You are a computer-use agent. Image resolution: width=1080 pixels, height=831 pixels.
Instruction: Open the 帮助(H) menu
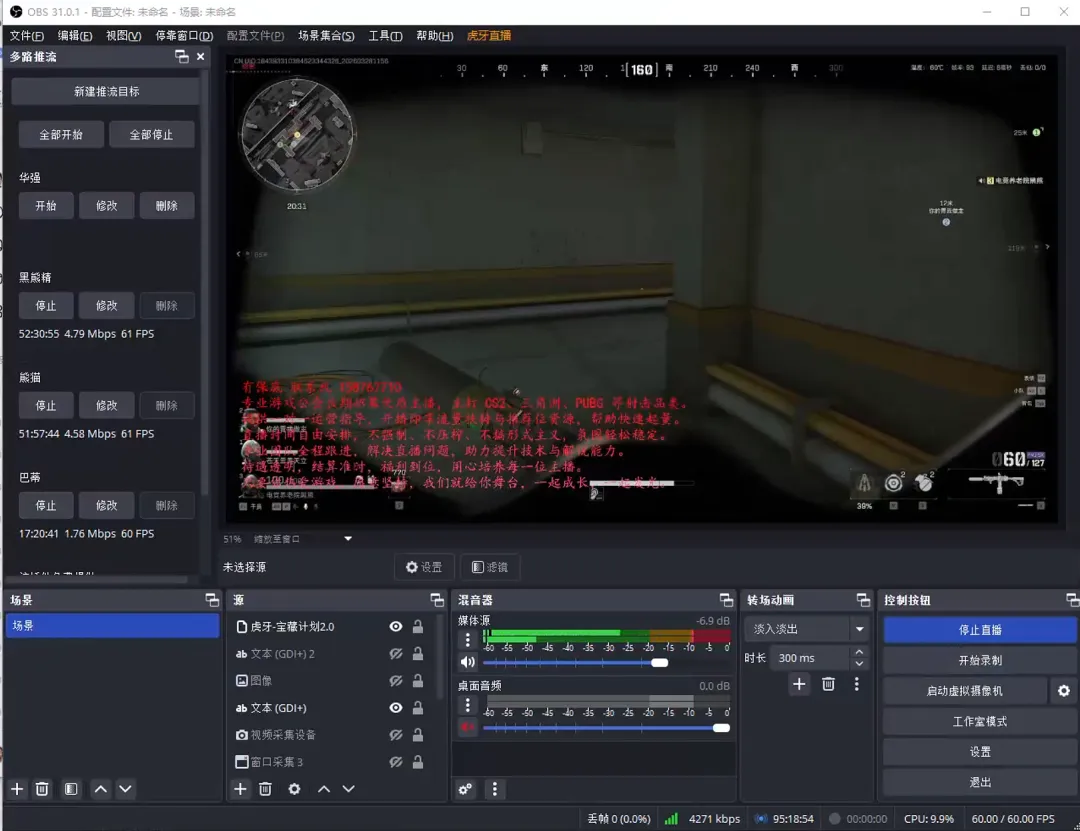pyautogui.click(x=435, y=36)
